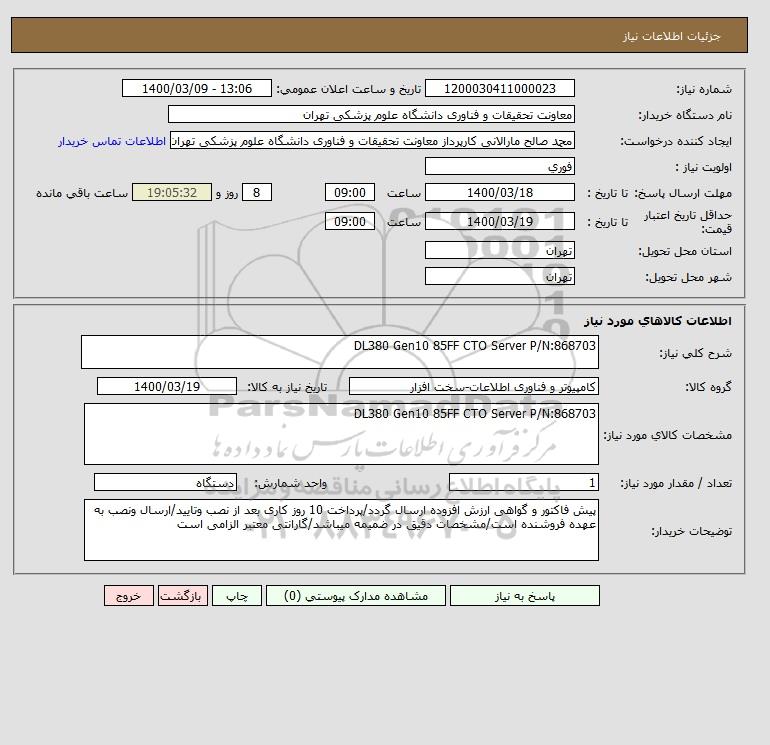Screen dimensions: 770x745
Task: Click the item specifications text box
Action: tap(341, 434)
